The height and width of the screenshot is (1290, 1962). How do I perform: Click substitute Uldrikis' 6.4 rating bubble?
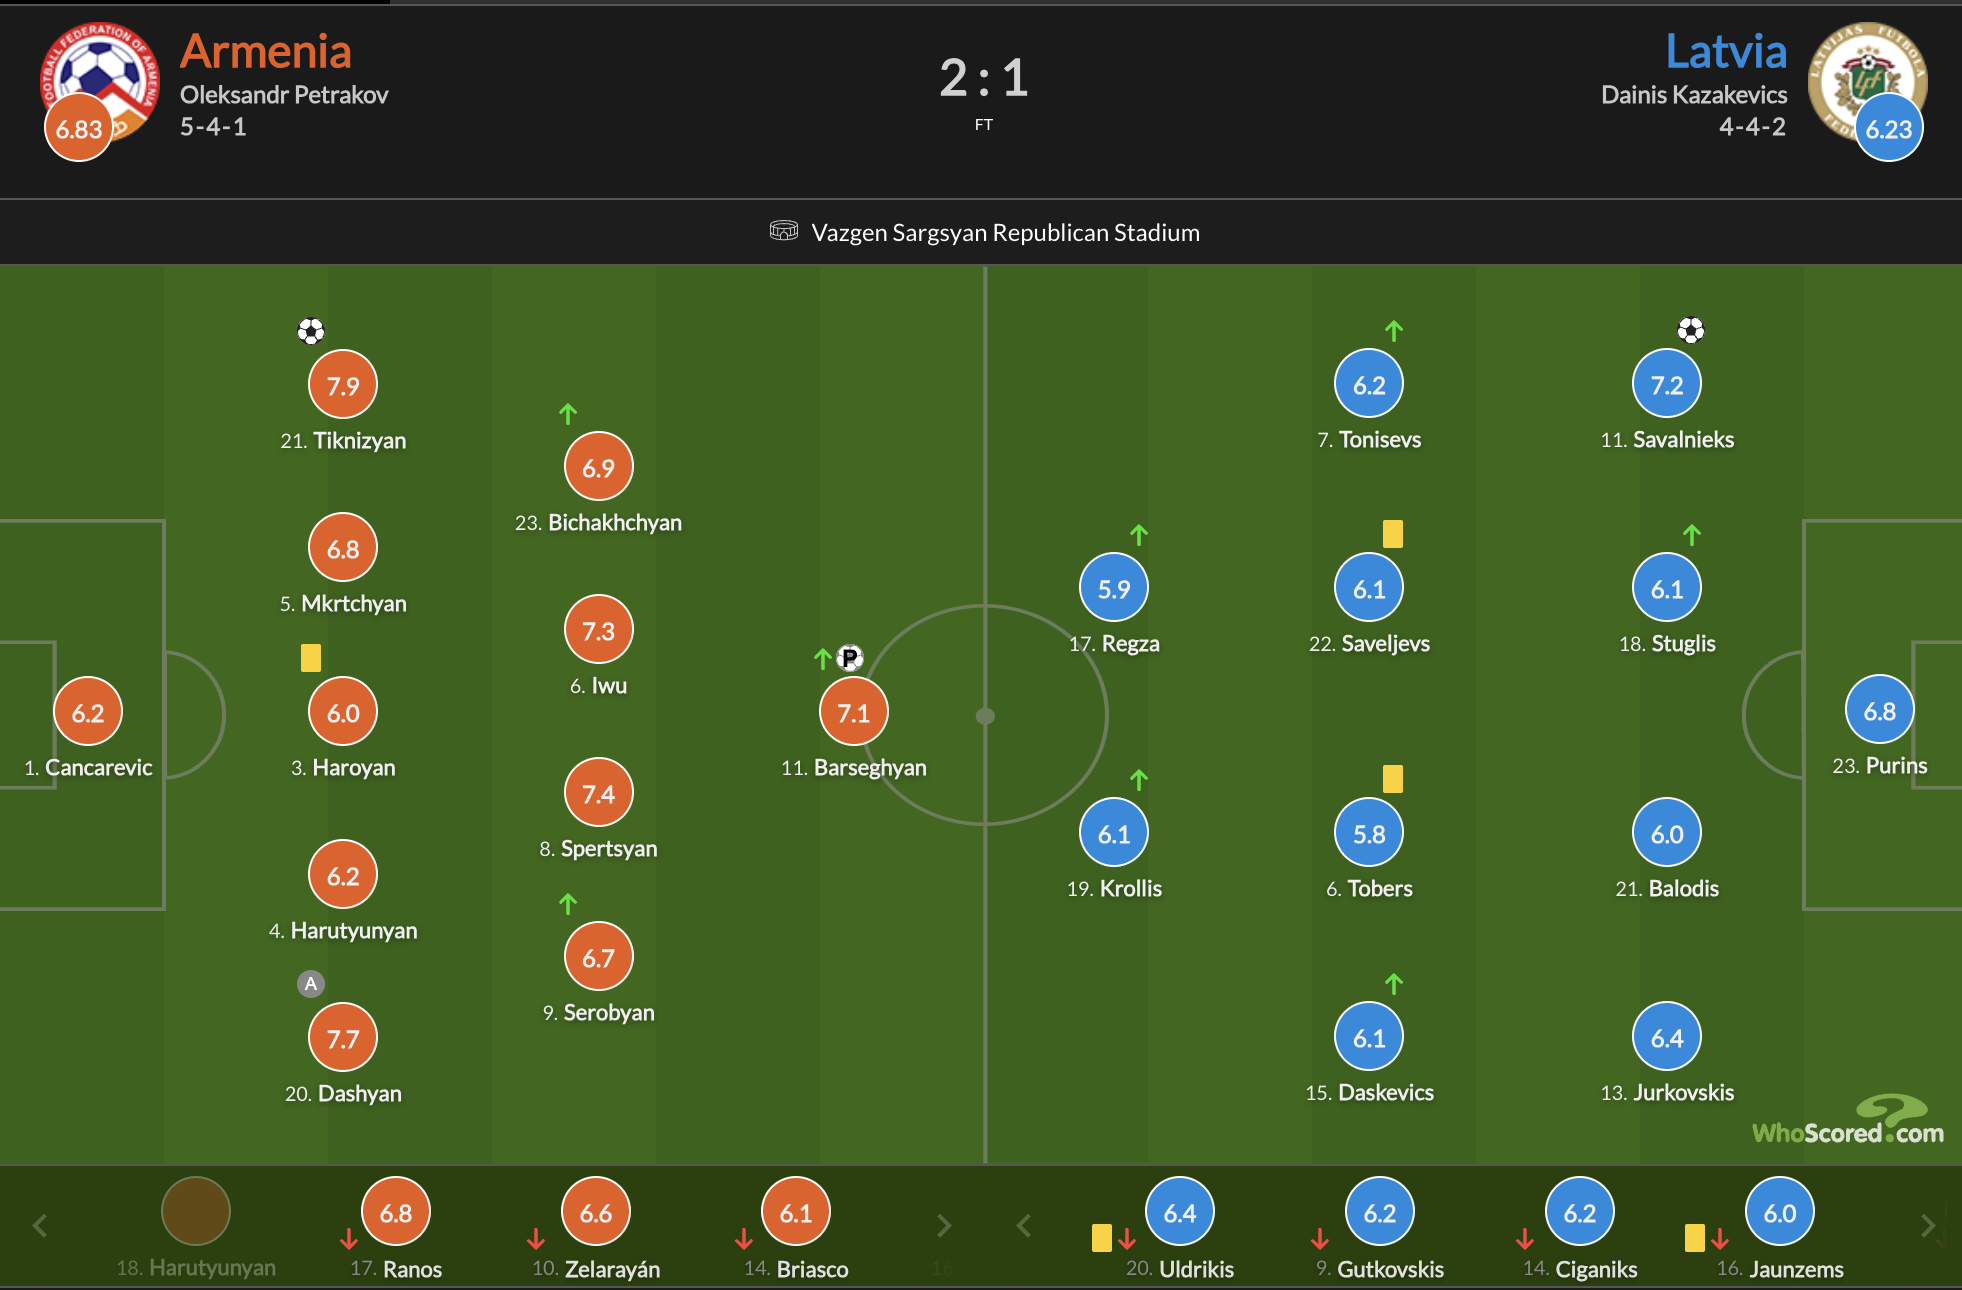(1180, 1213)
